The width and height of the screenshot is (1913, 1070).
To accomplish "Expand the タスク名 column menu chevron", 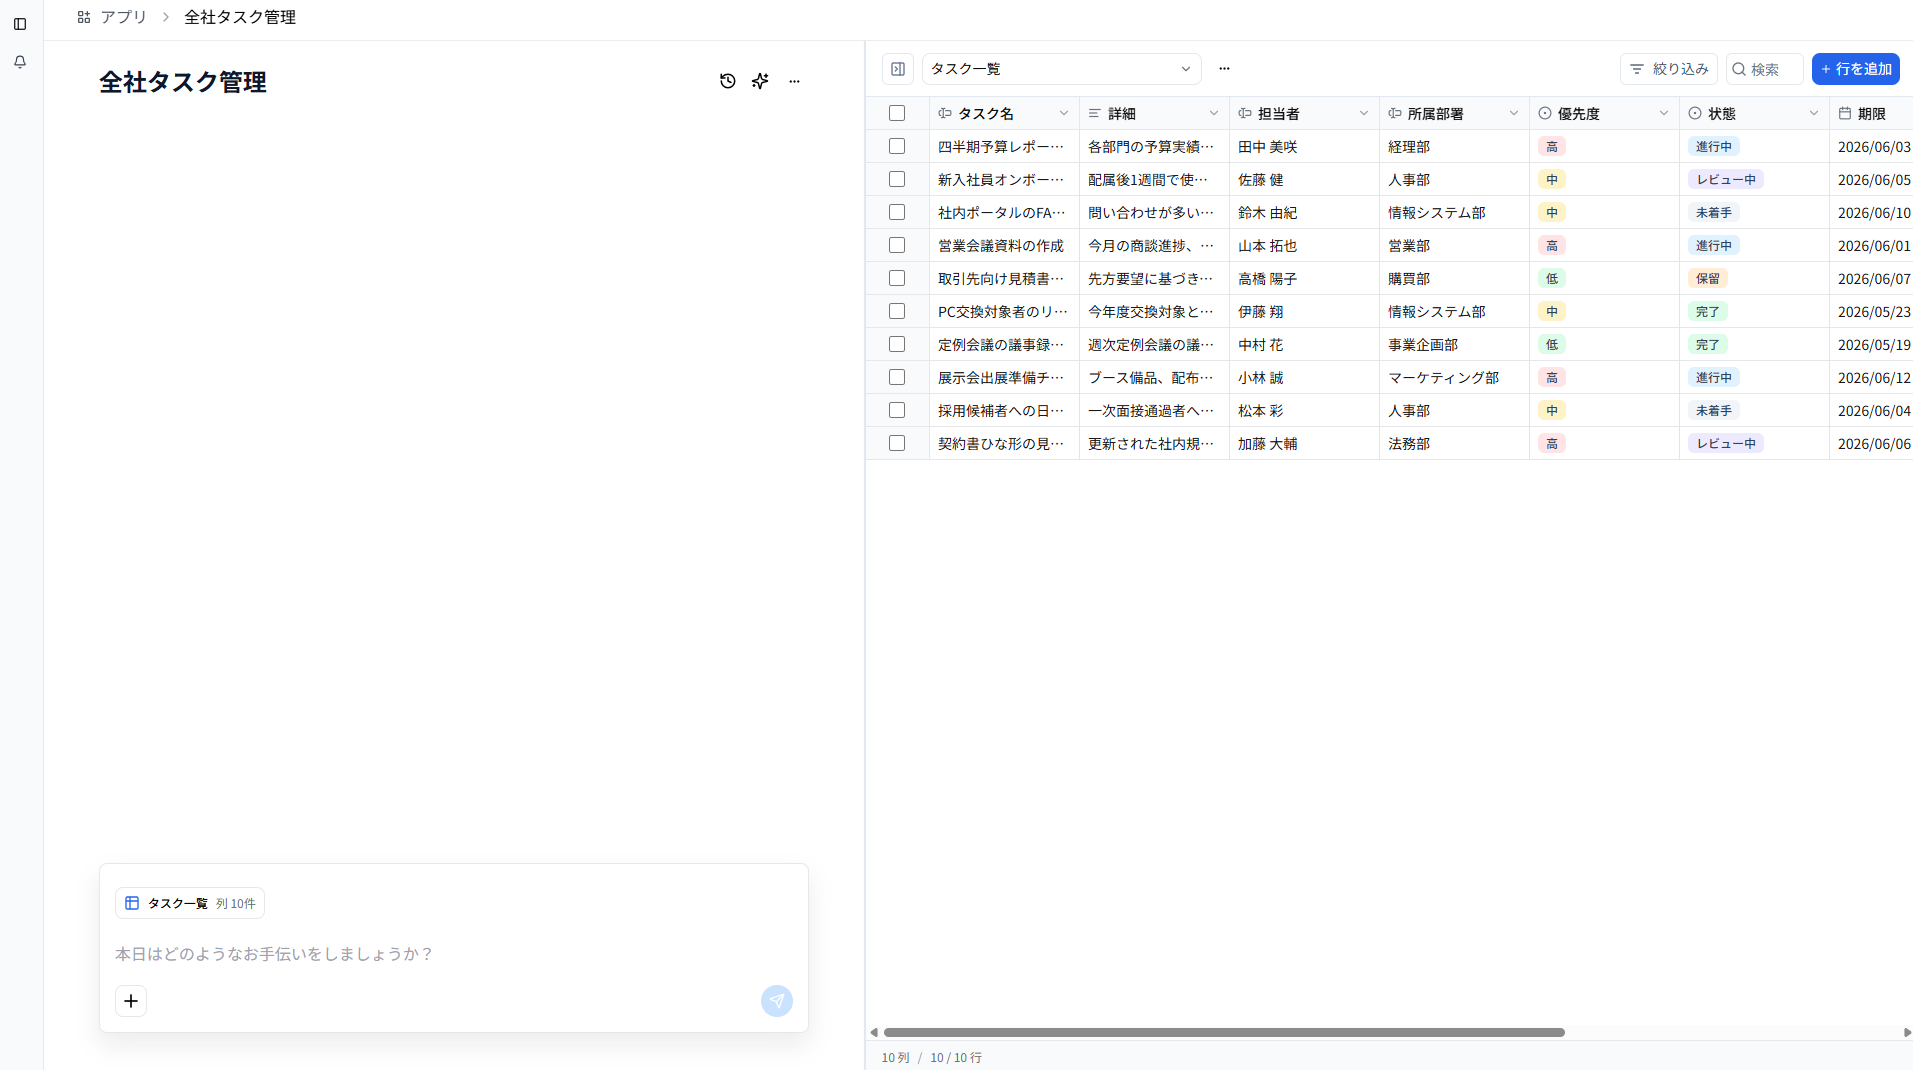I will pyautogui.click(x=1064, y=113).
